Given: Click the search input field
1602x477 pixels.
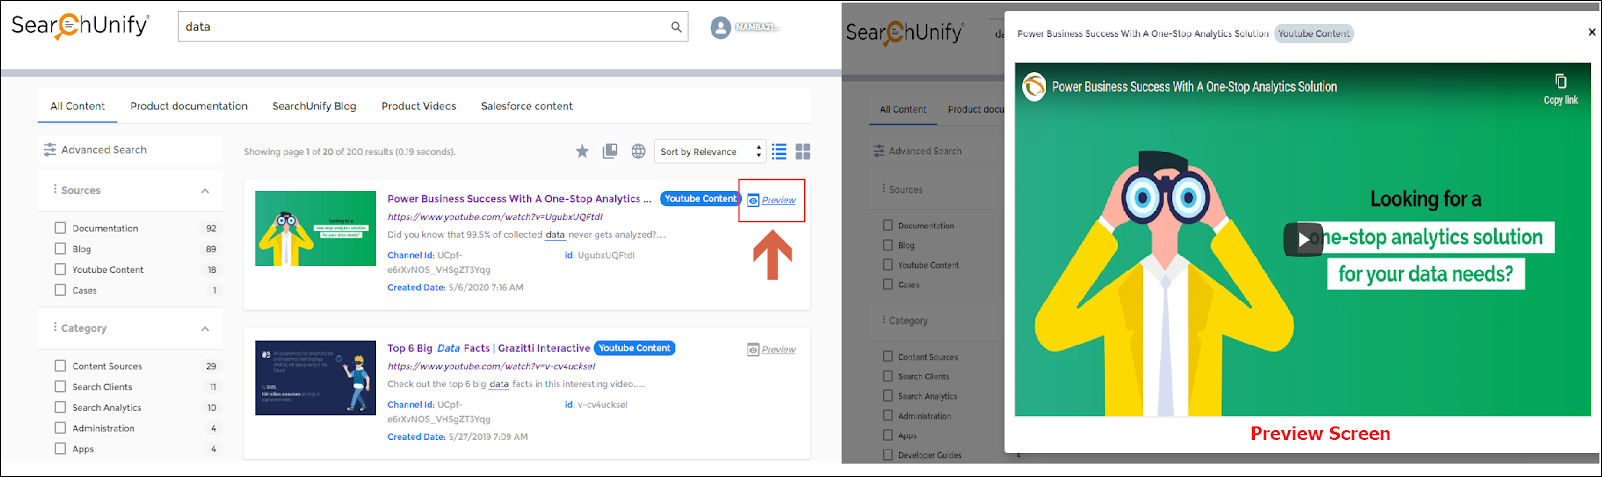Looking at the screenshot, I should (420, 27).
